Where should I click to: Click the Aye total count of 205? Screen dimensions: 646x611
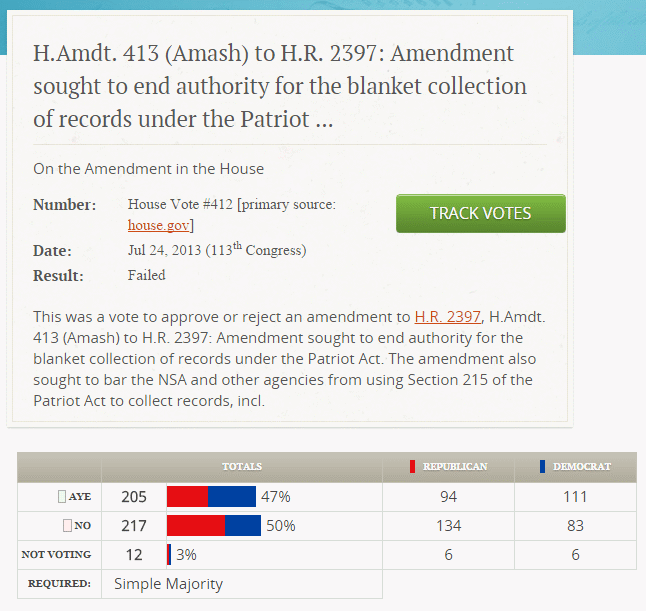click(134, 497)
